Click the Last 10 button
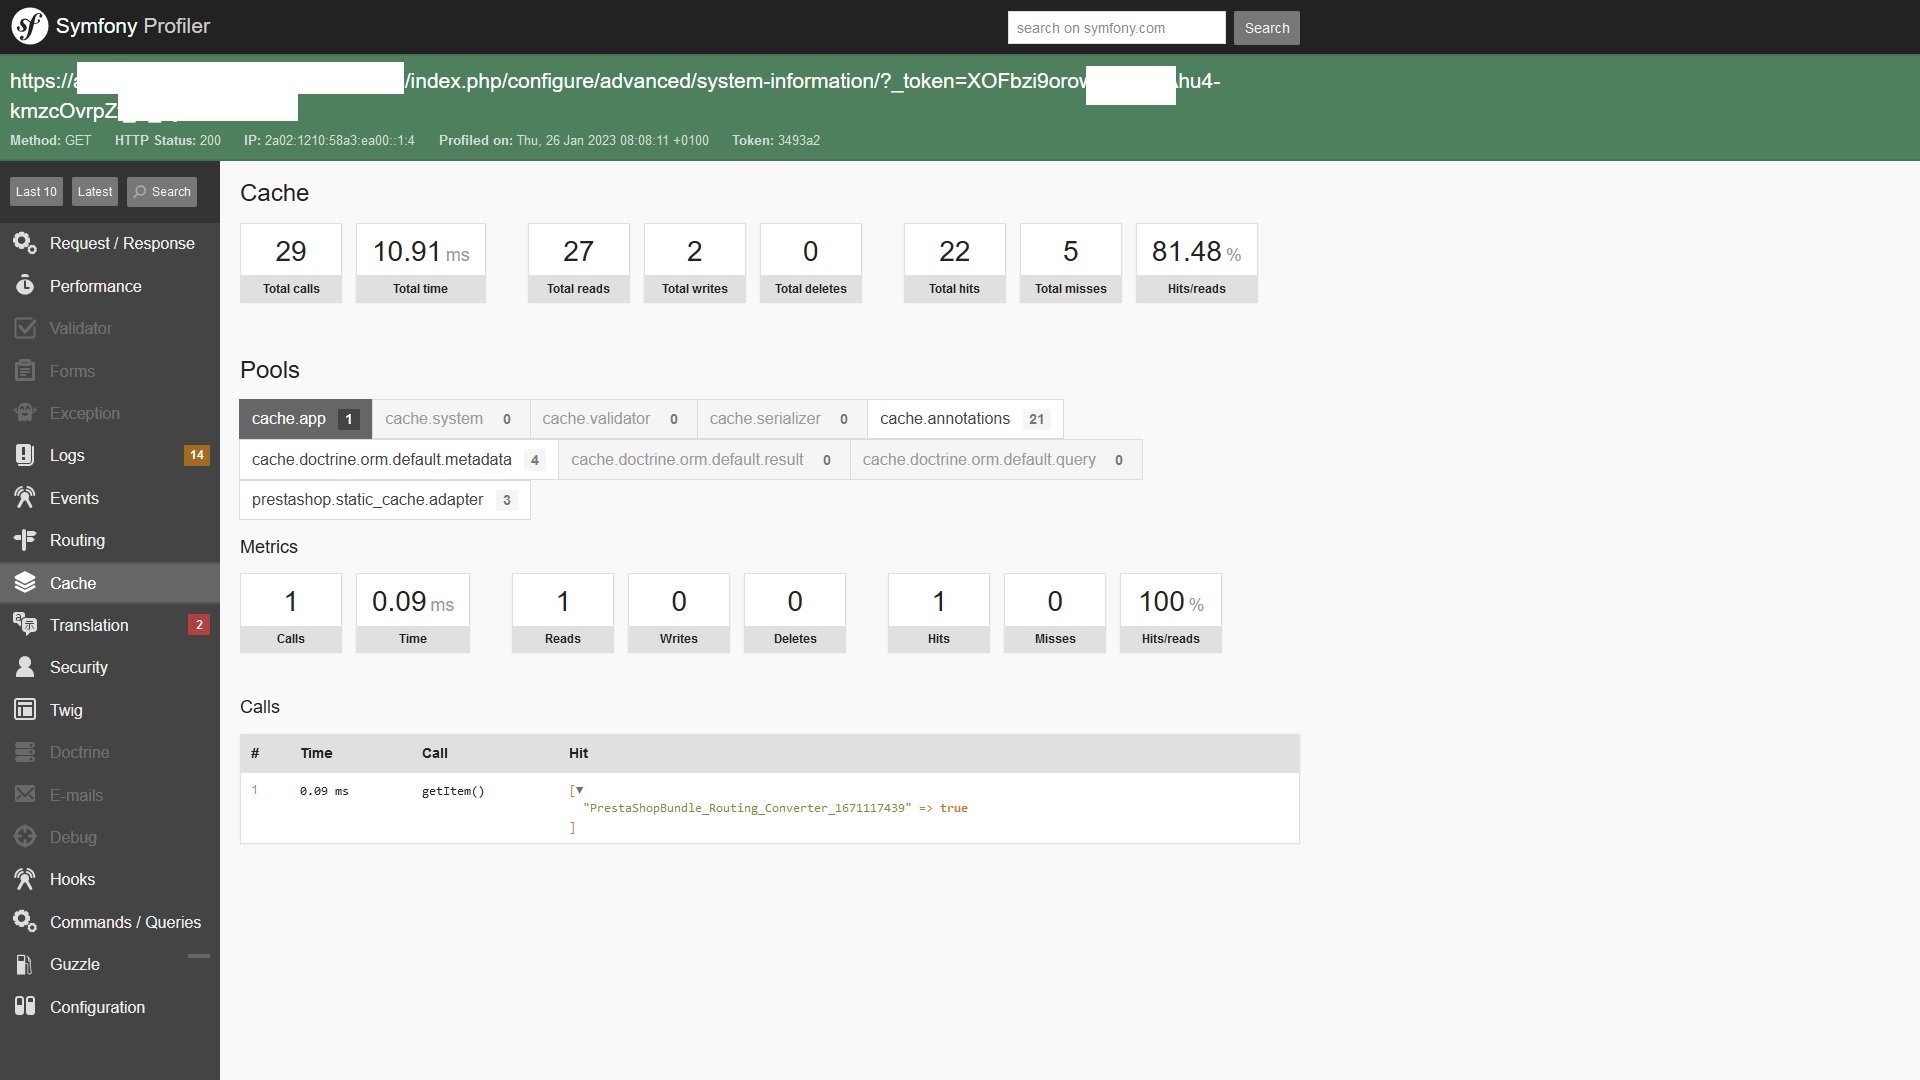 coord(36,192)
